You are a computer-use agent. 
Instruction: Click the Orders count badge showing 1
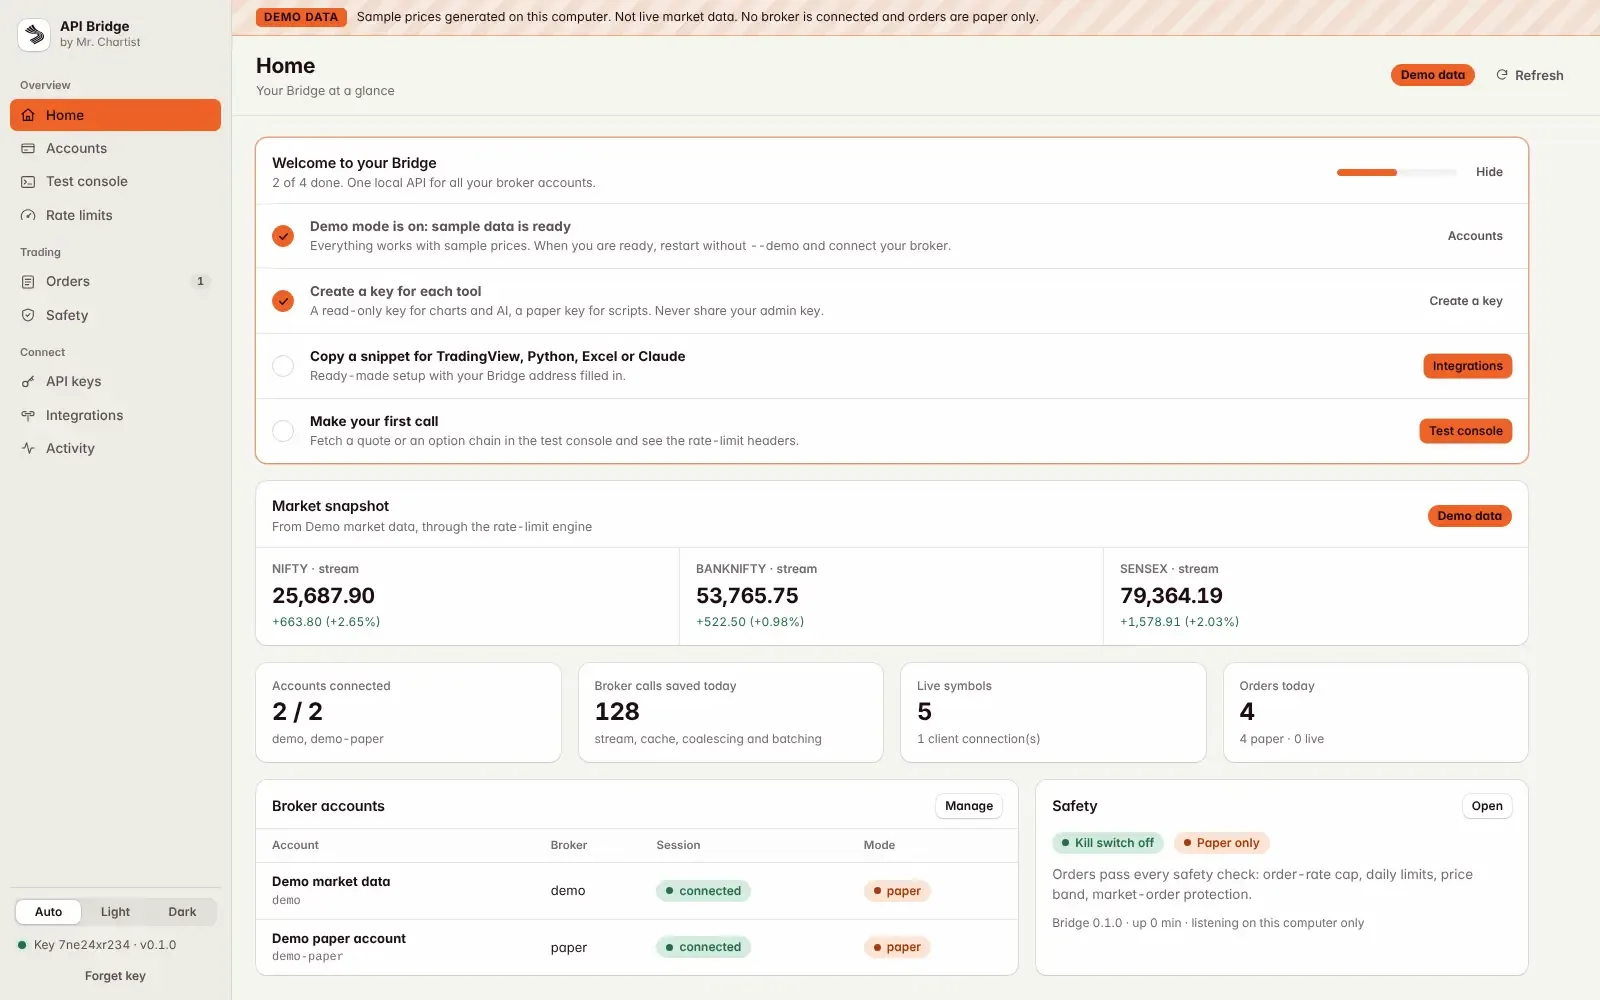[x=200, y=281]
